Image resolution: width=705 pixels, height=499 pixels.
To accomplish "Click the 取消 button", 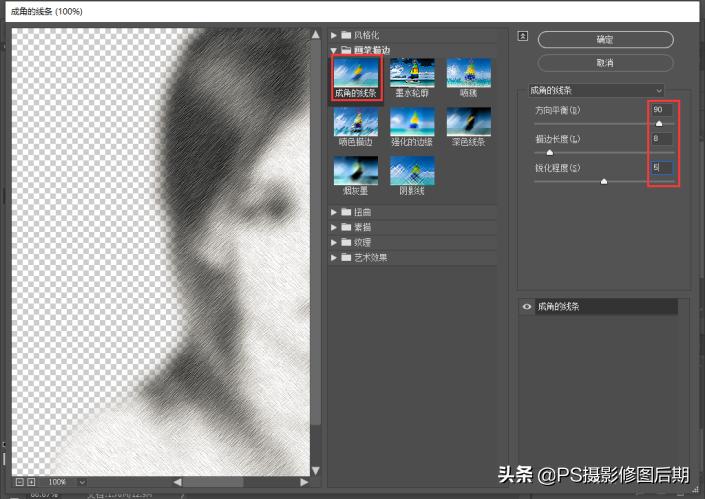I will point(605,63).
